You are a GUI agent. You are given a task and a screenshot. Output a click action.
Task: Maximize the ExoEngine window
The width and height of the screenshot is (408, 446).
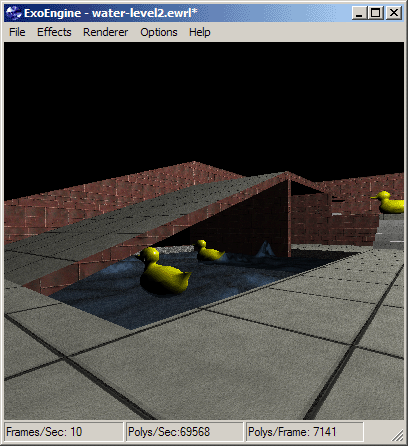(376, 13)
